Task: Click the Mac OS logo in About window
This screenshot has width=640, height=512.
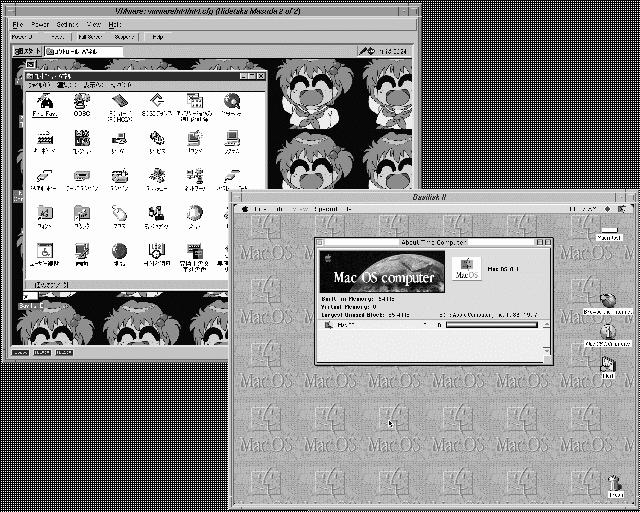Action: [467, 269]
